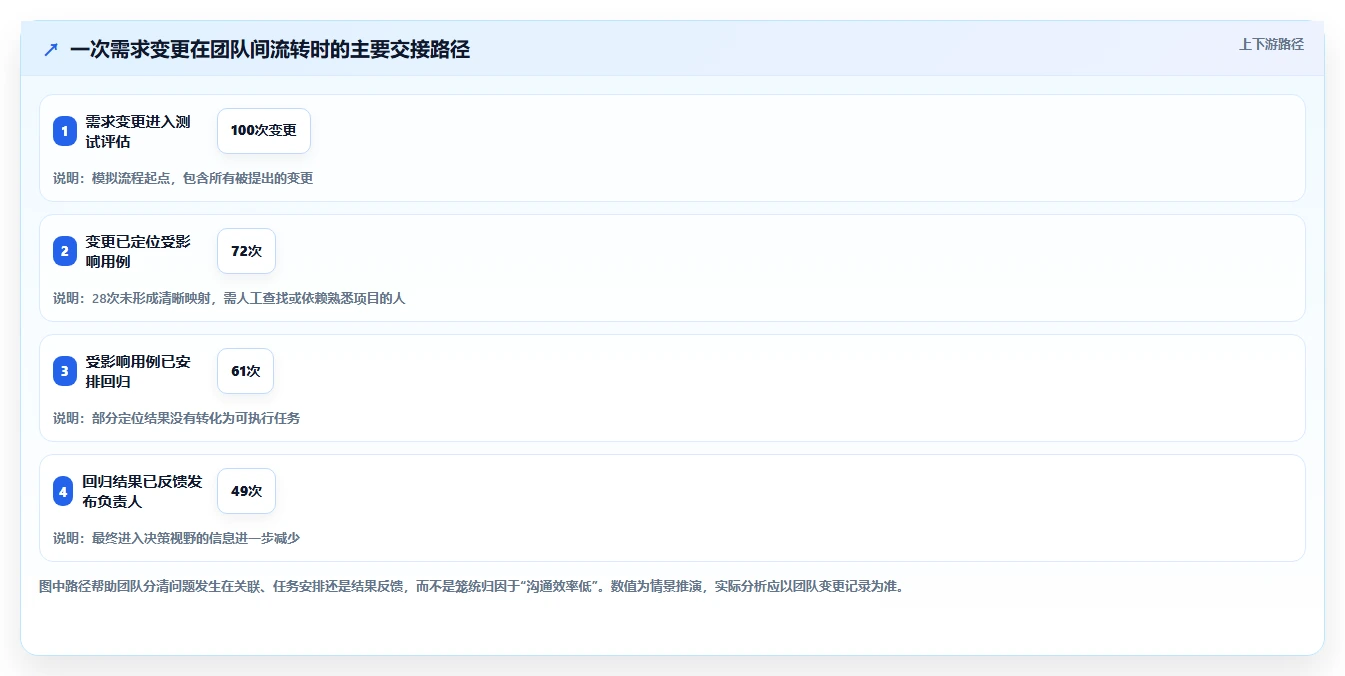The height and width of the screenshot is (676, 1345).
Task: Click the note 部分定位结果没有转化为可执行任务
Action: coord(177,418)
